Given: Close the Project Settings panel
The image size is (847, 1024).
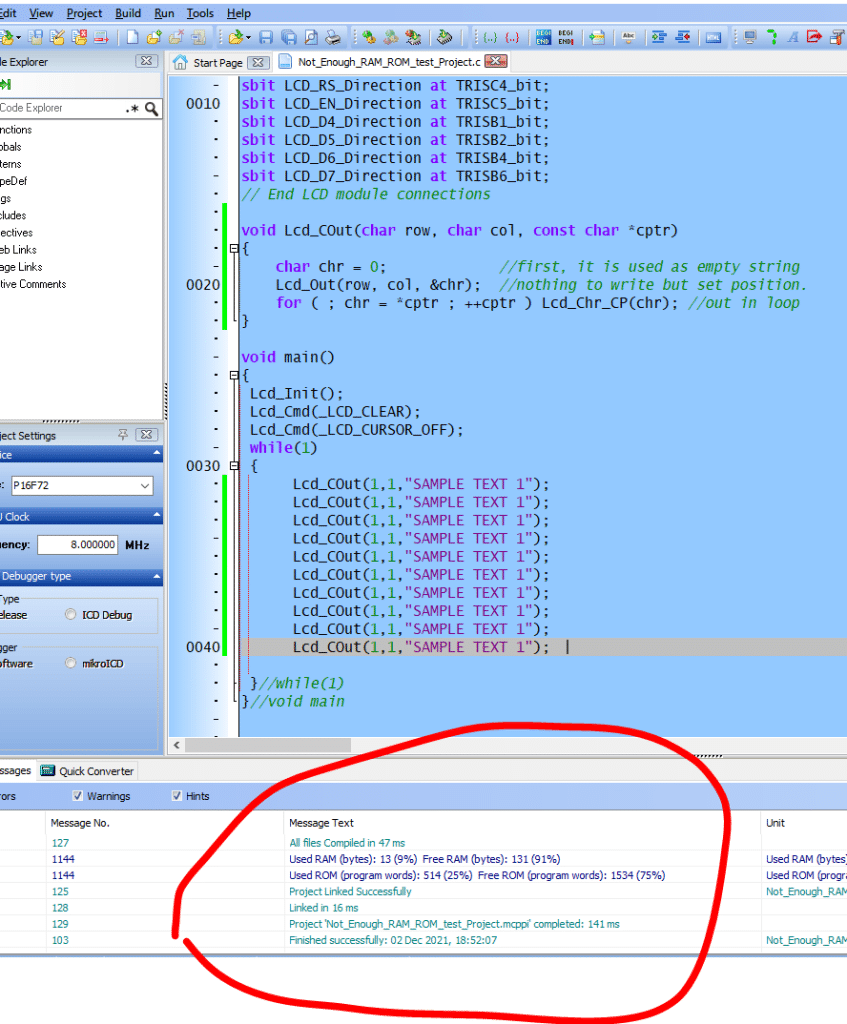Looking at the screenshot, I should (x=147, y=435).
